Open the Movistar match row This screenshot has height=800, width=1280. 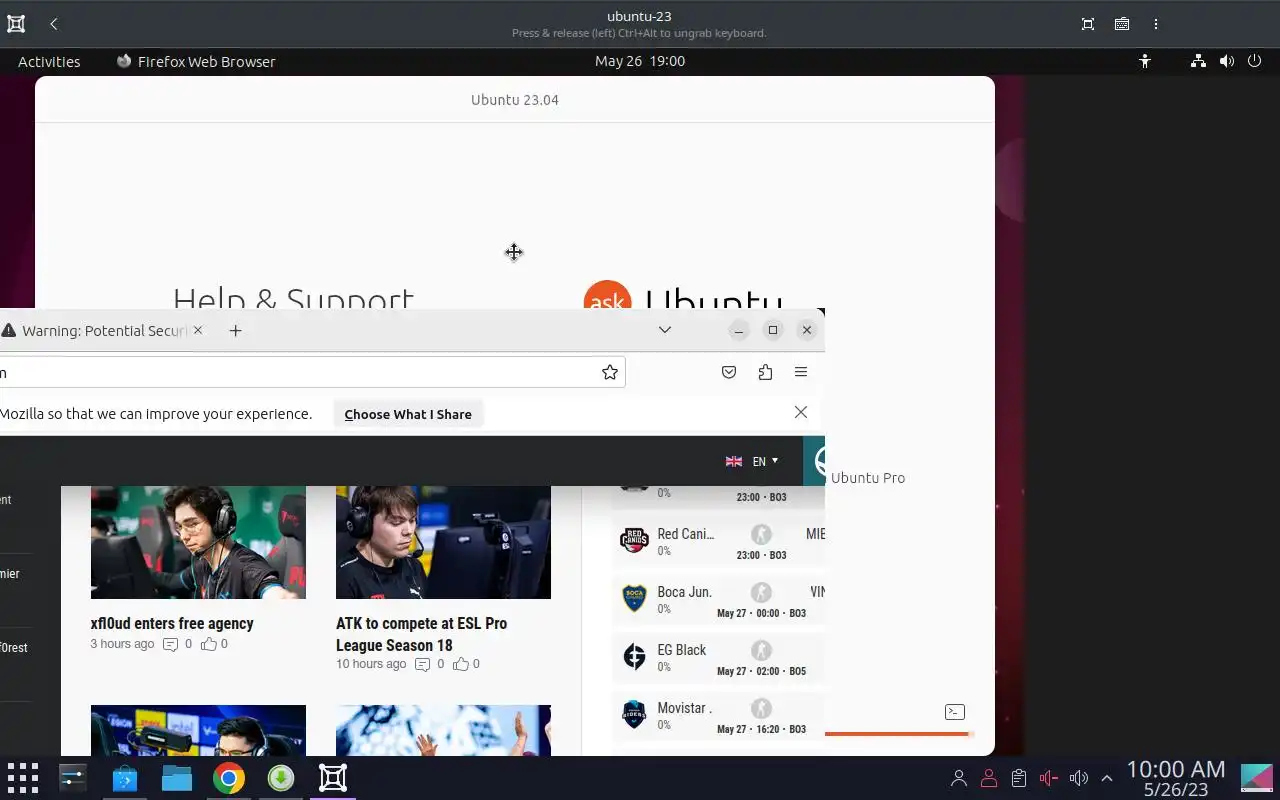(x=718, y=717)
